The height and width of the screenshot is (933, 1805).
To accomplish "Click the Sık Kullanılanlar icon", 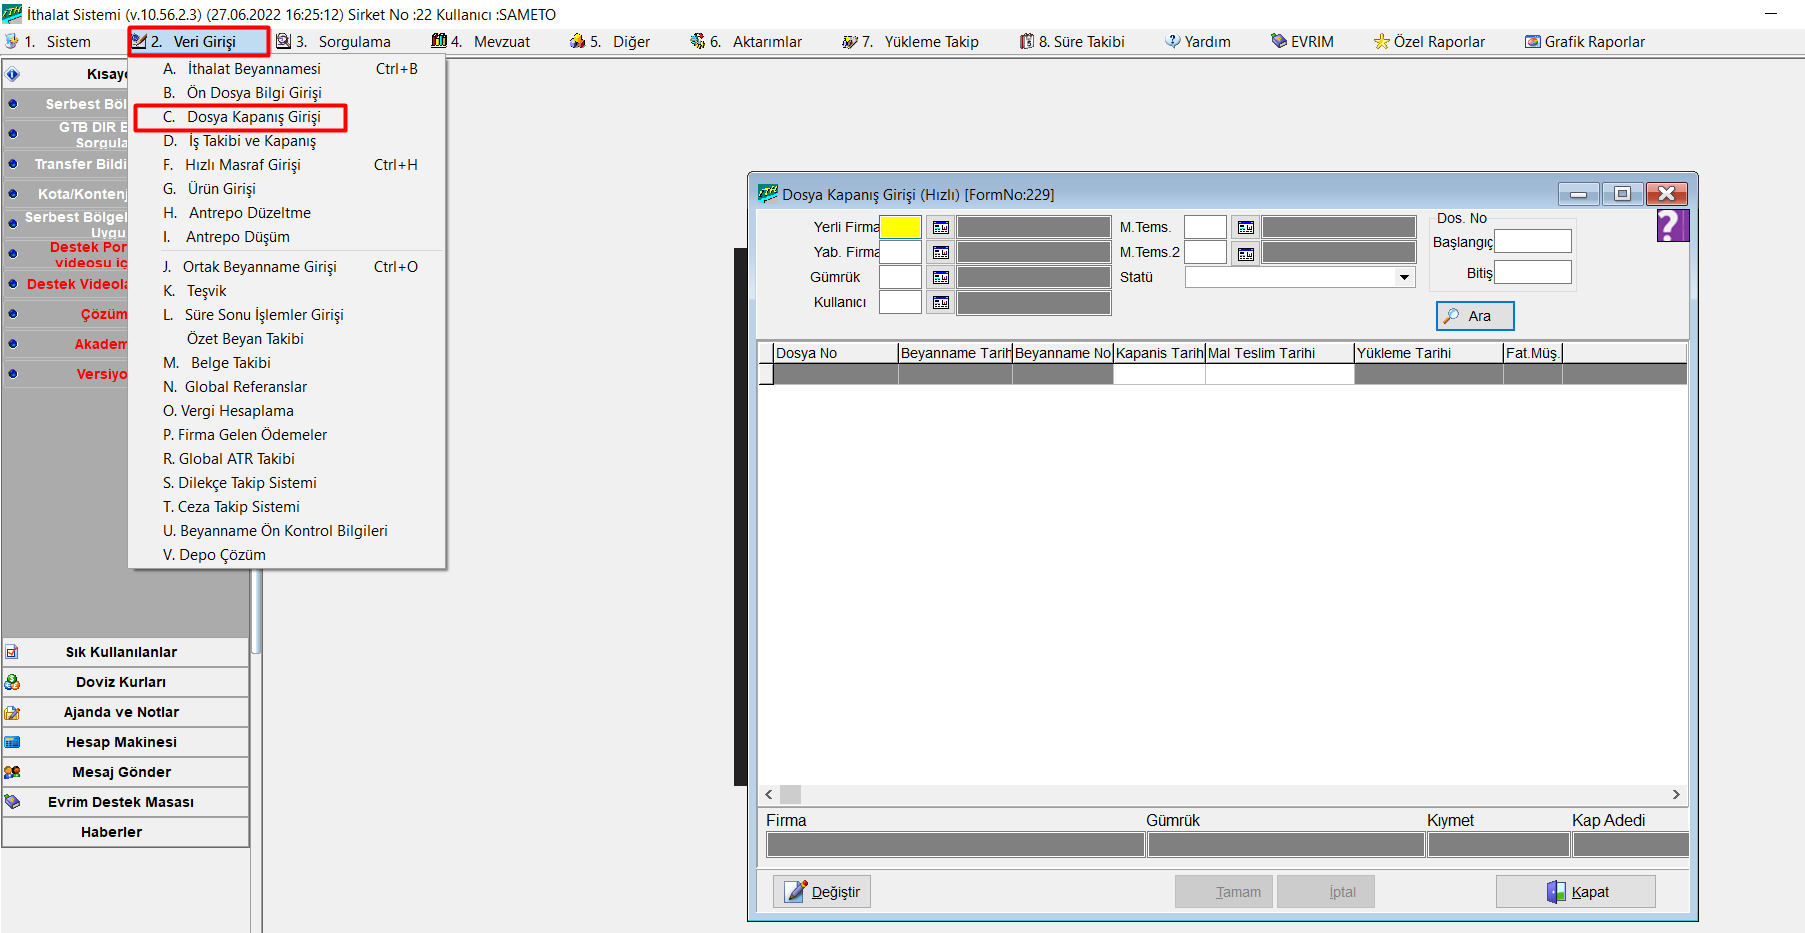I will pyautogui.click(x=12, y=652).
